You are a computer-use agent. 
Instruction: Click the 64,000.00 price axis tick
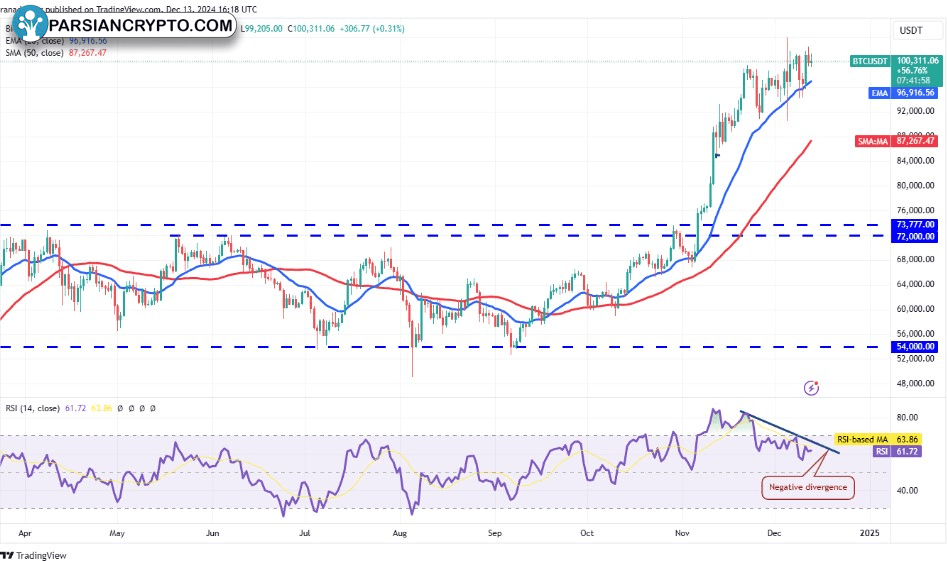(x=916, y=284)
